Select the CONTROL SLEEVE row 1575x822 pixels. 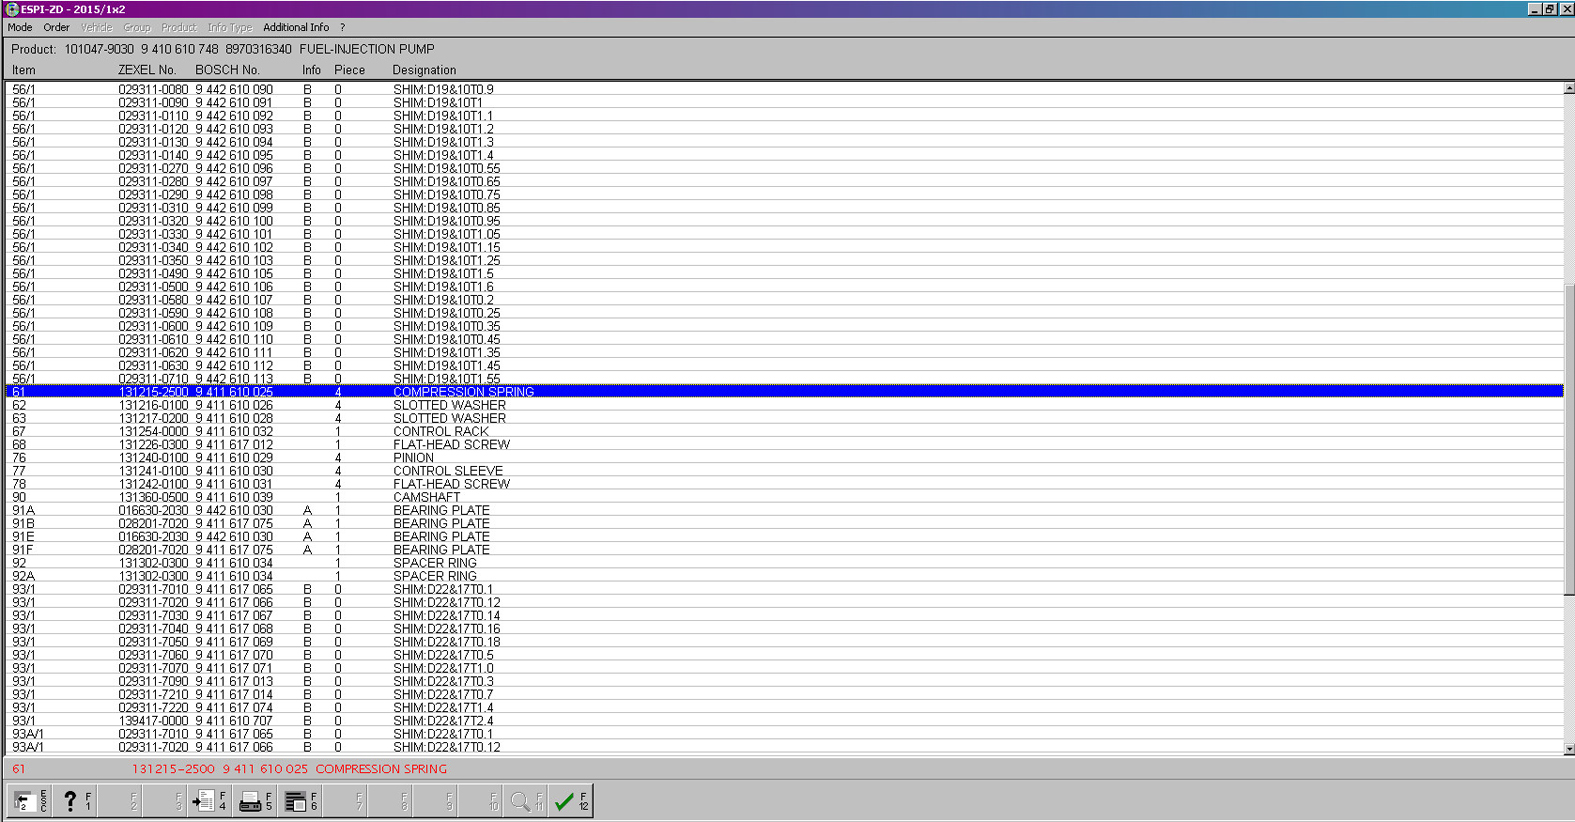coord(447,471)
